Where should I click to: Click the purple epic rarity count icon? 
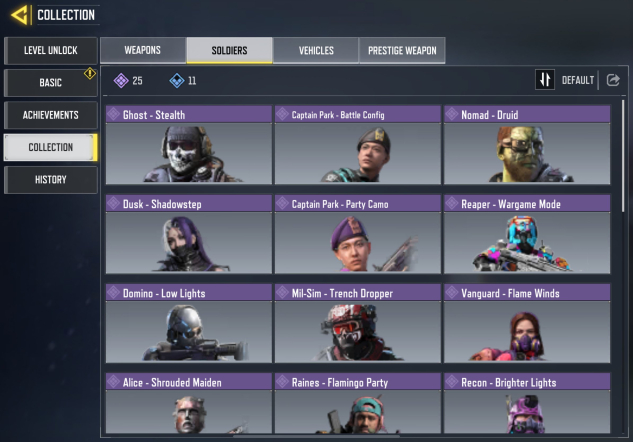click(x=121, y=80)
